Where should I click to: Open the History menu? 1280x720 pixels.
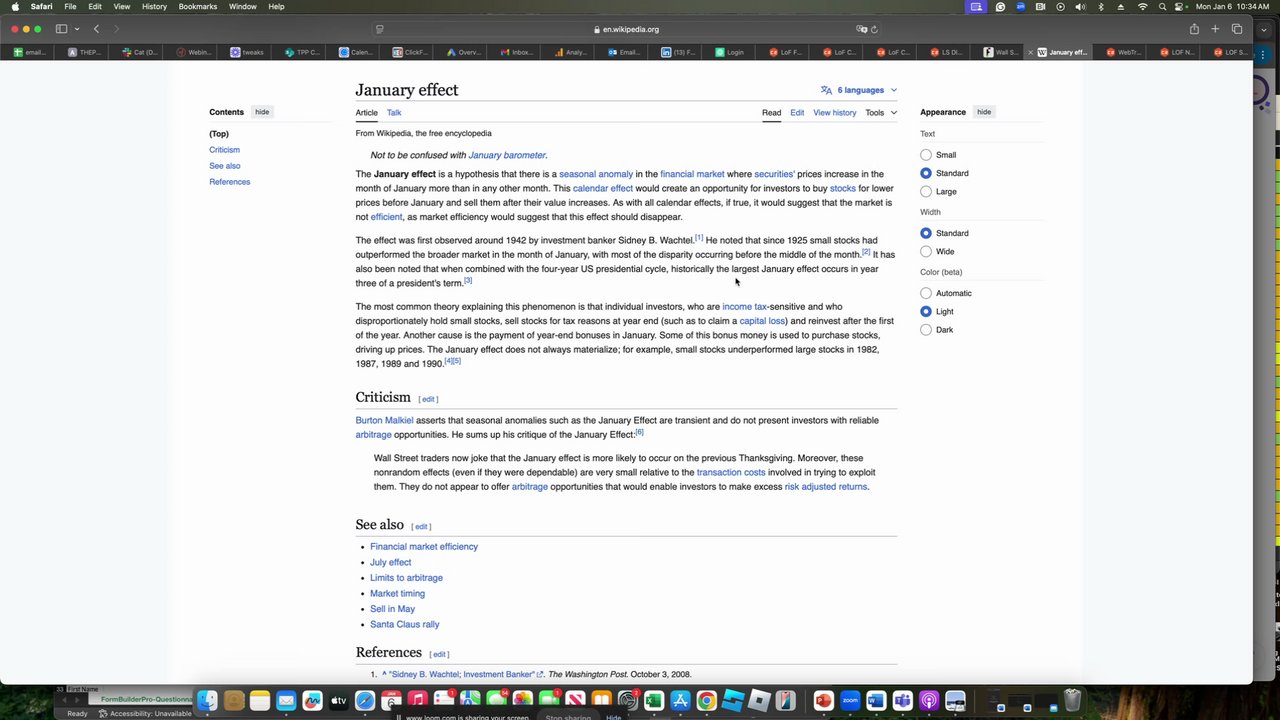pos(154,6)
